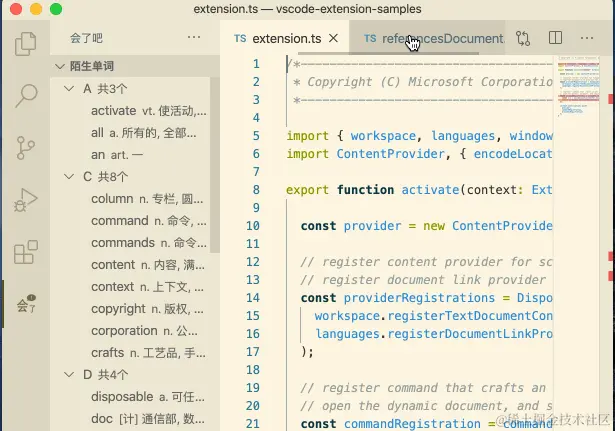Viewport: 615px width, 431px height.
Task: Open the Source Control view
Action: (25, 147)
